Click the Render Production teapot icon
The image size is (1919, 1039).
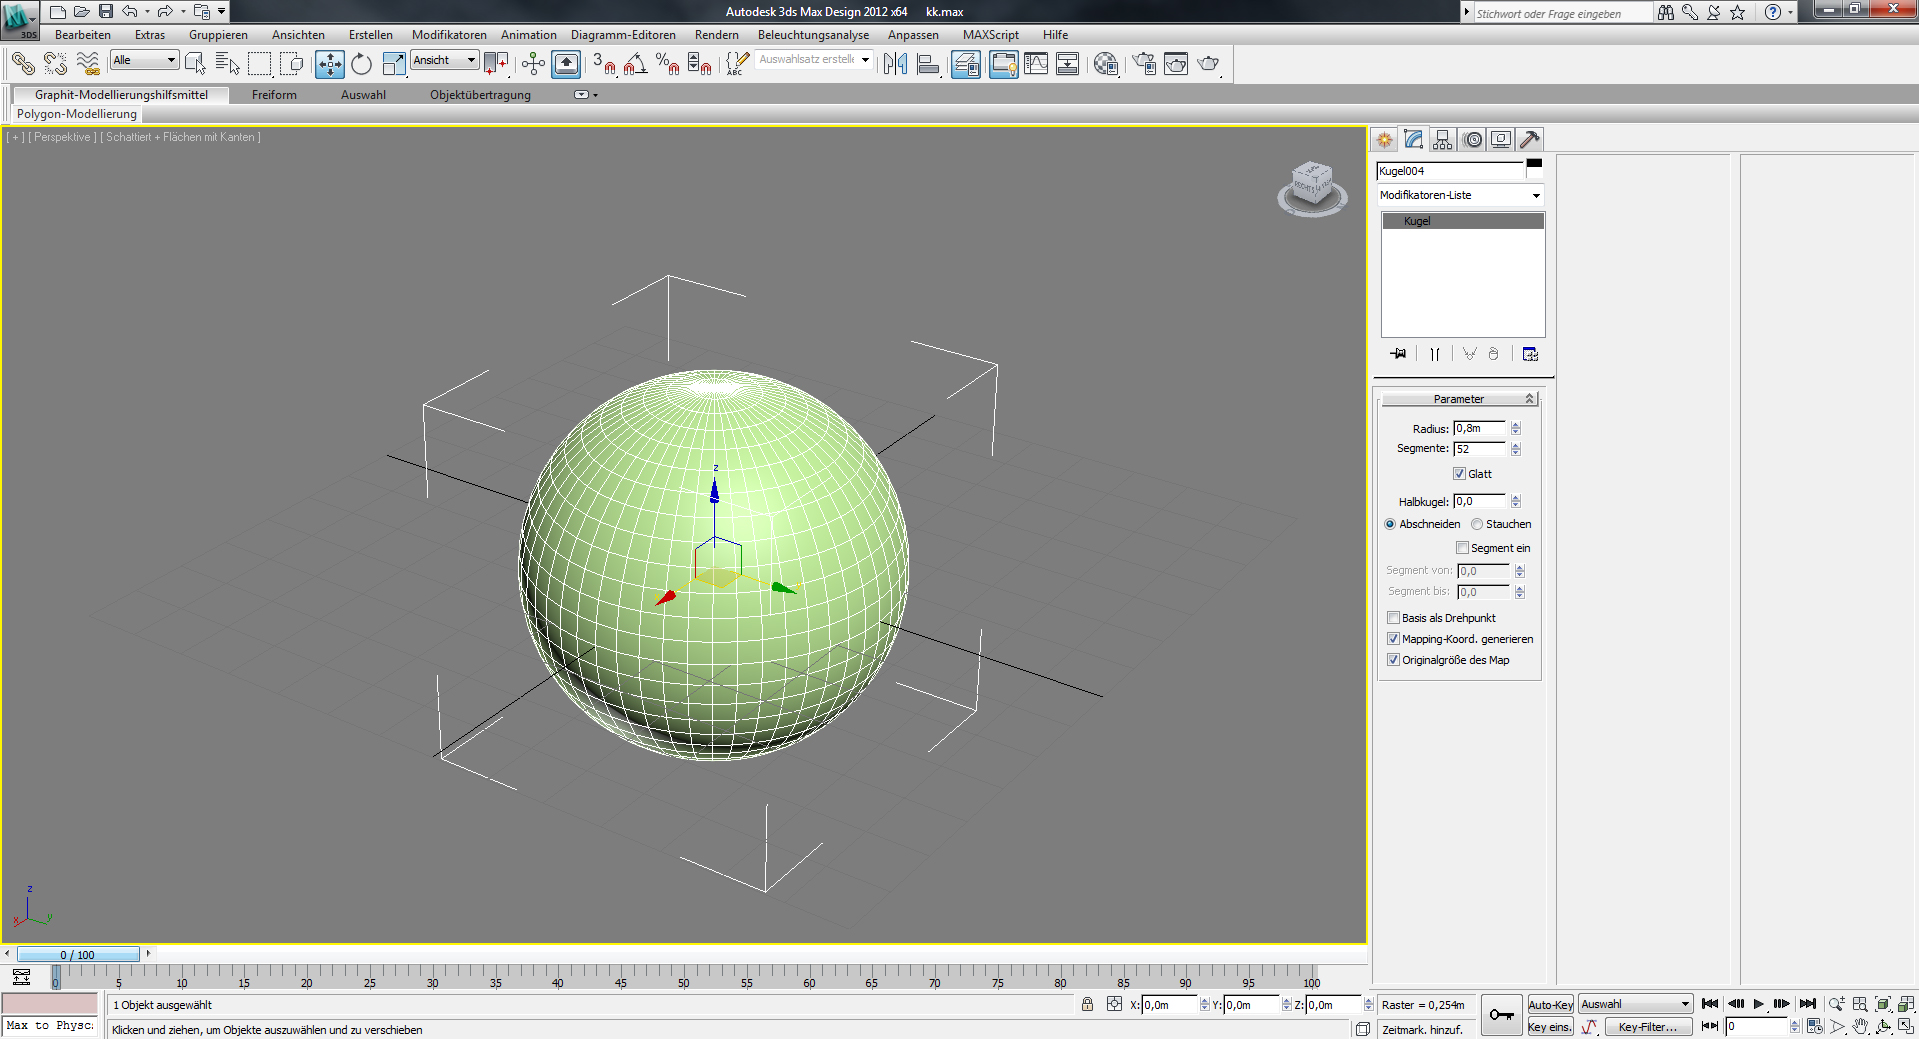[x=1208, y=64]
